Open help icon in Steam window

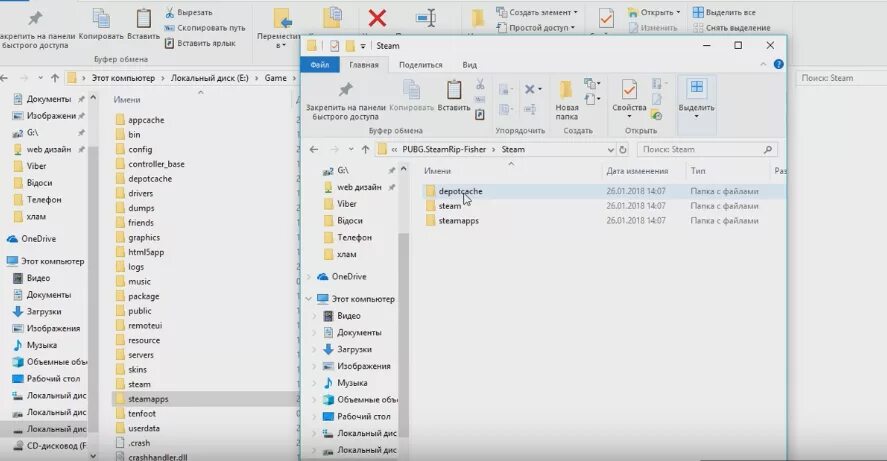778,64
